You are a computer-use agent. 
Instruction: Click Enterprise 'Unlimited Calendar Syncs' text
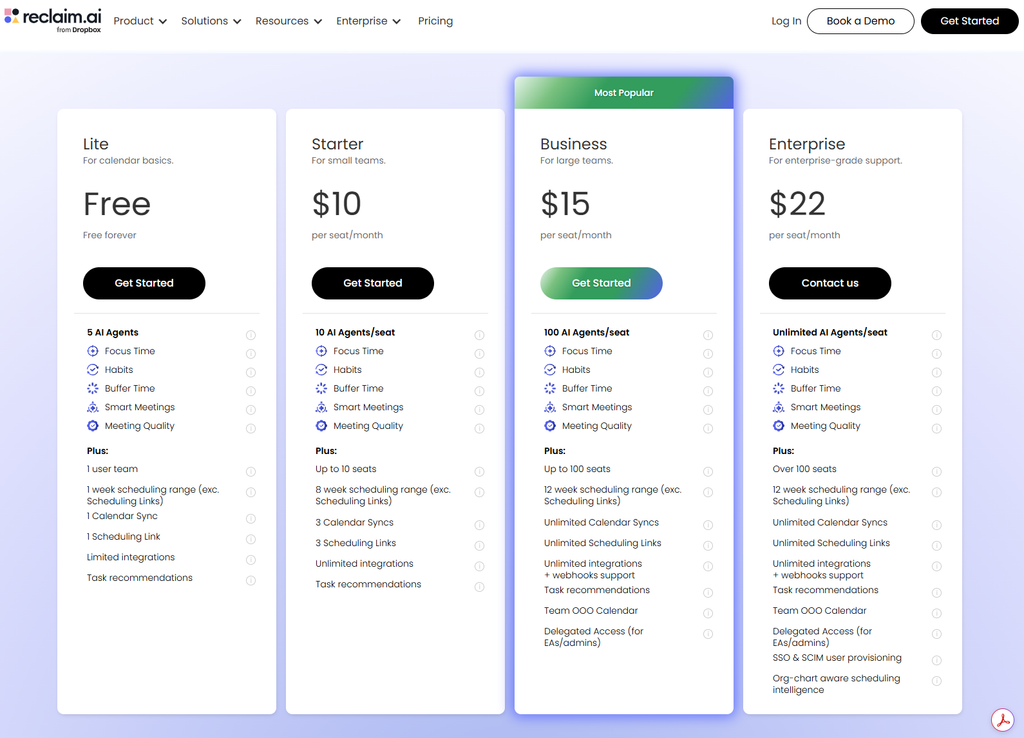coord(830,522)
